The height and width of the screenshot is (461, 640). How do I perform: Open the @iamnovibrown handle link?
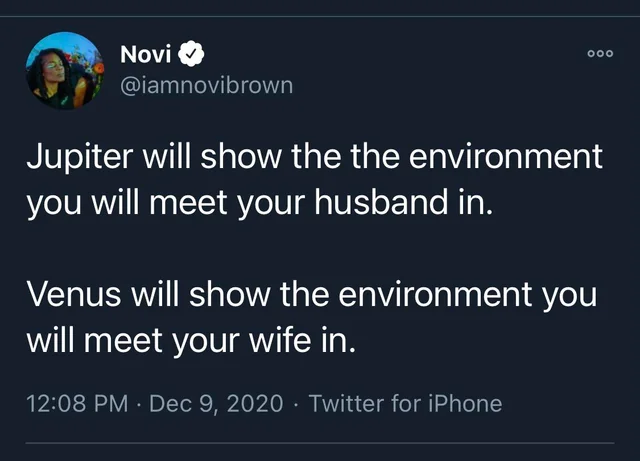206,85
